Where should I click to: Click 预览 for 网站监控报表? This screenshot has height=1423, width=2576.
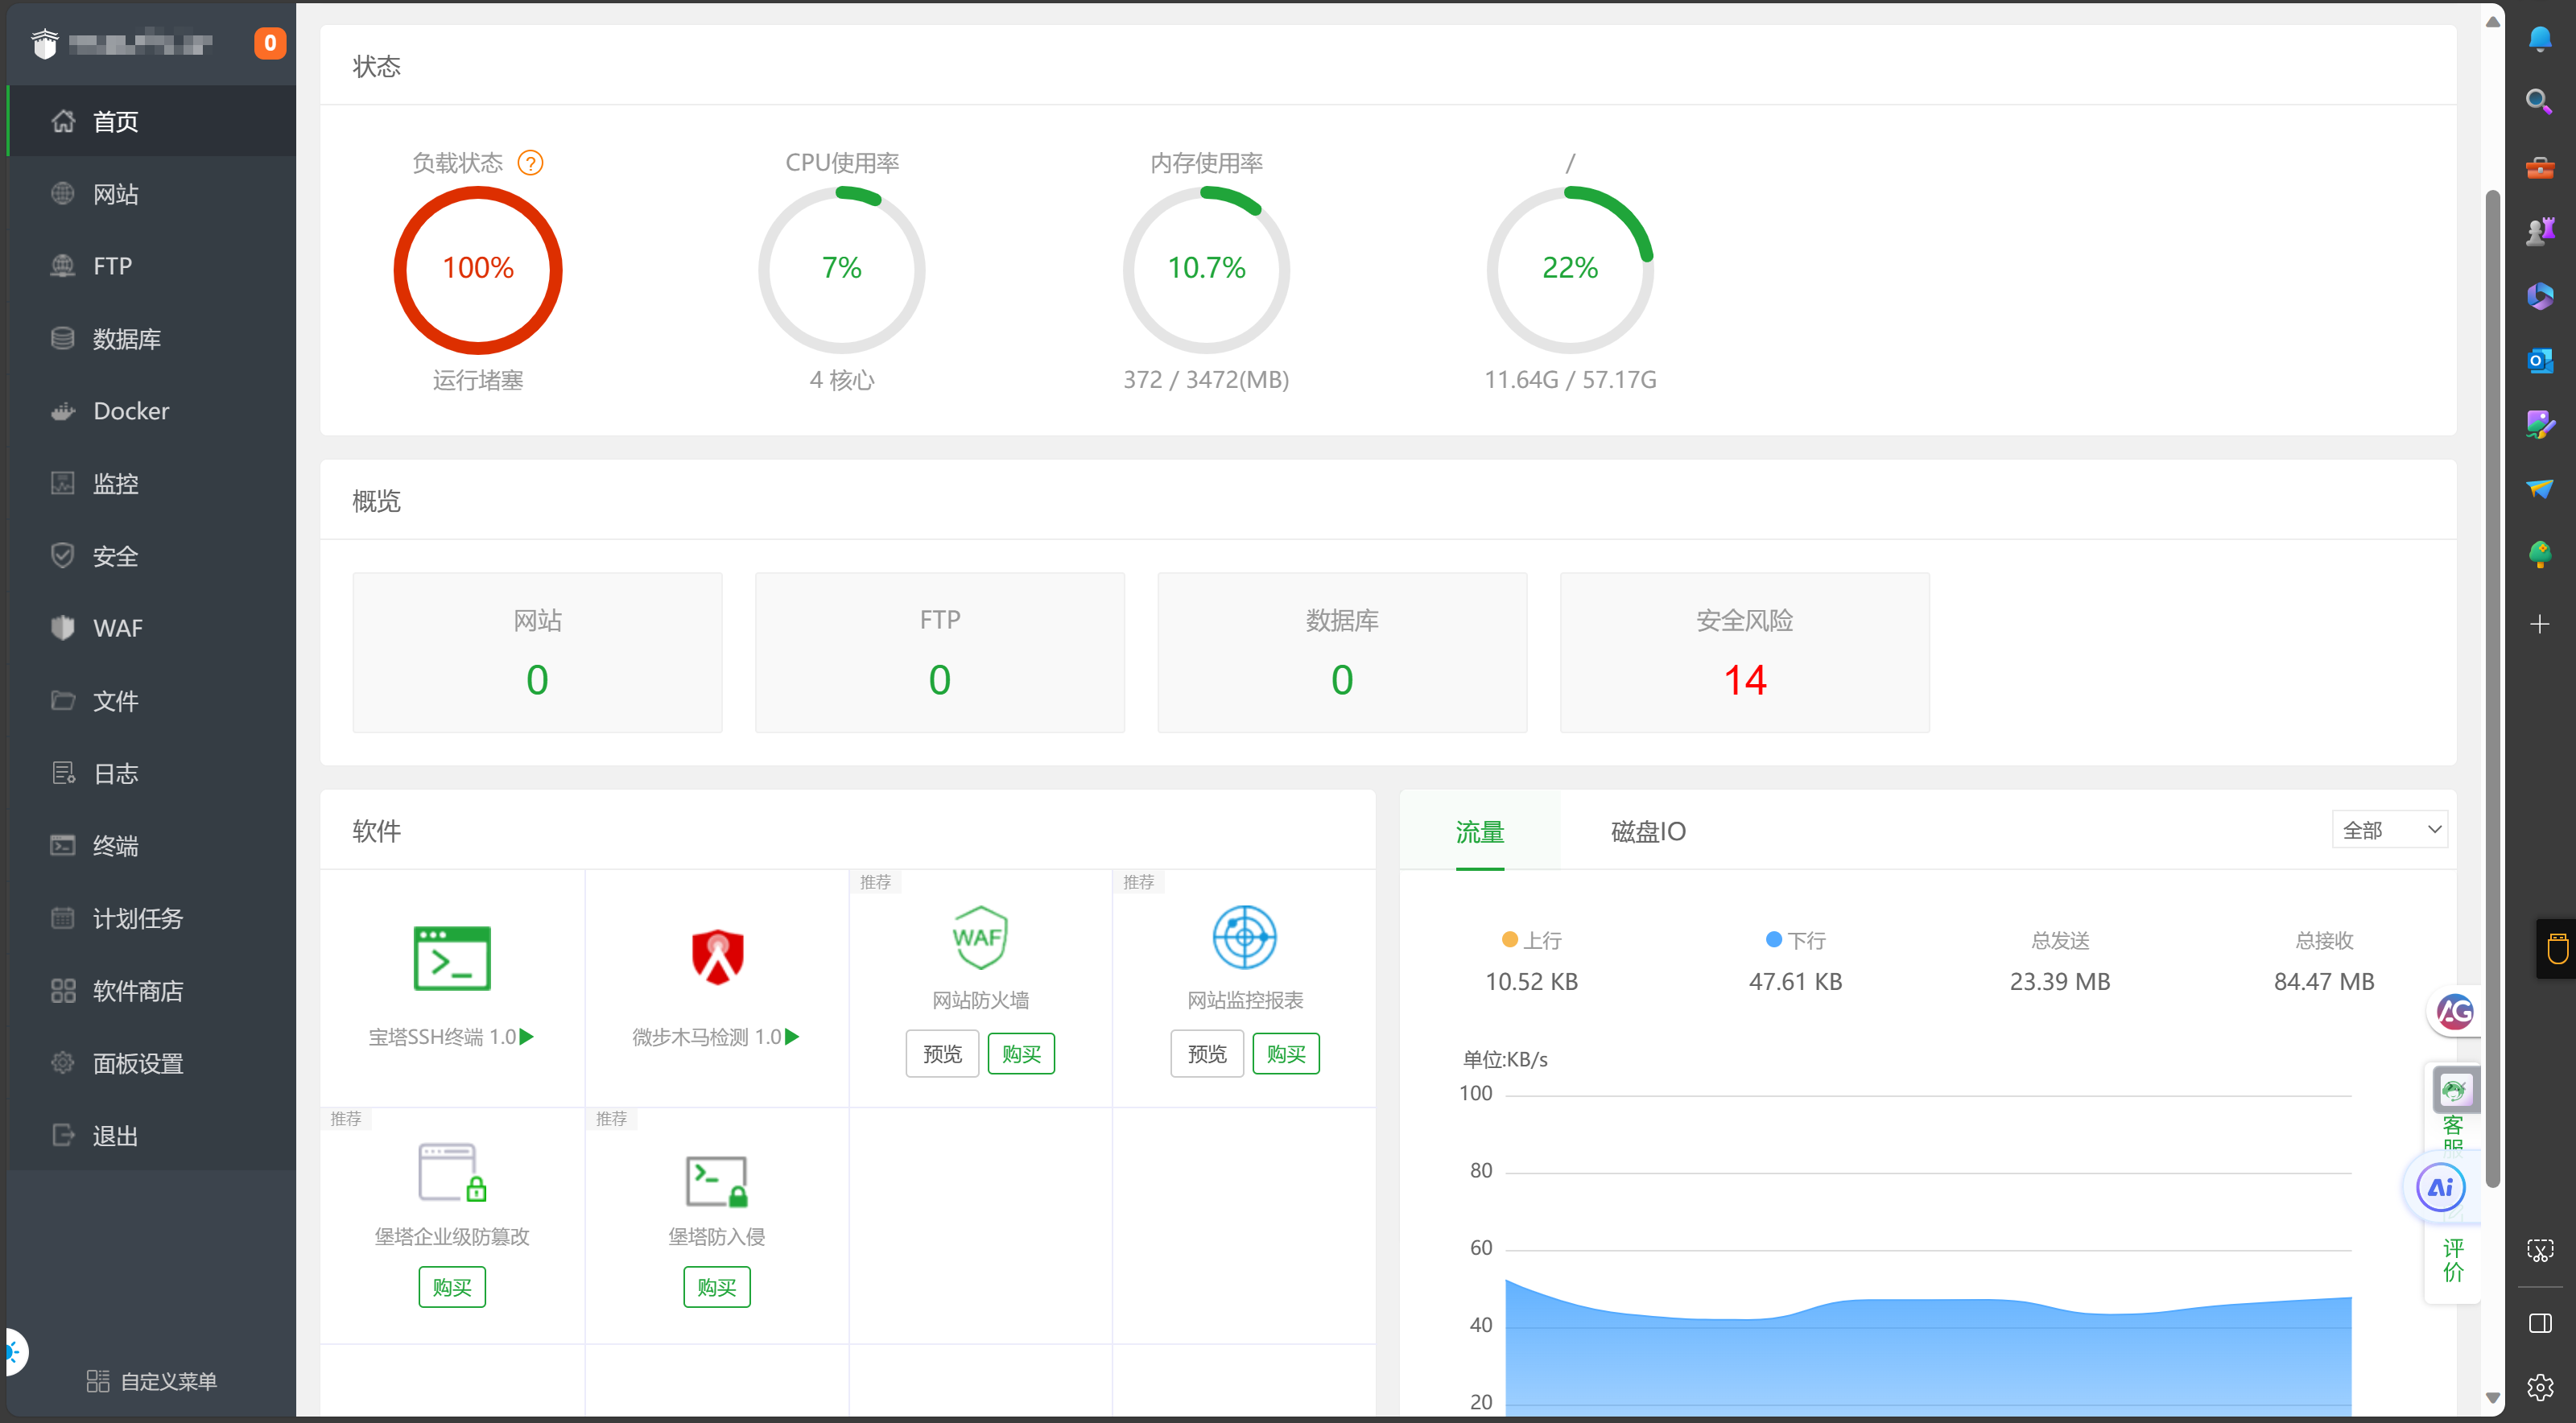point(1207,1054)
